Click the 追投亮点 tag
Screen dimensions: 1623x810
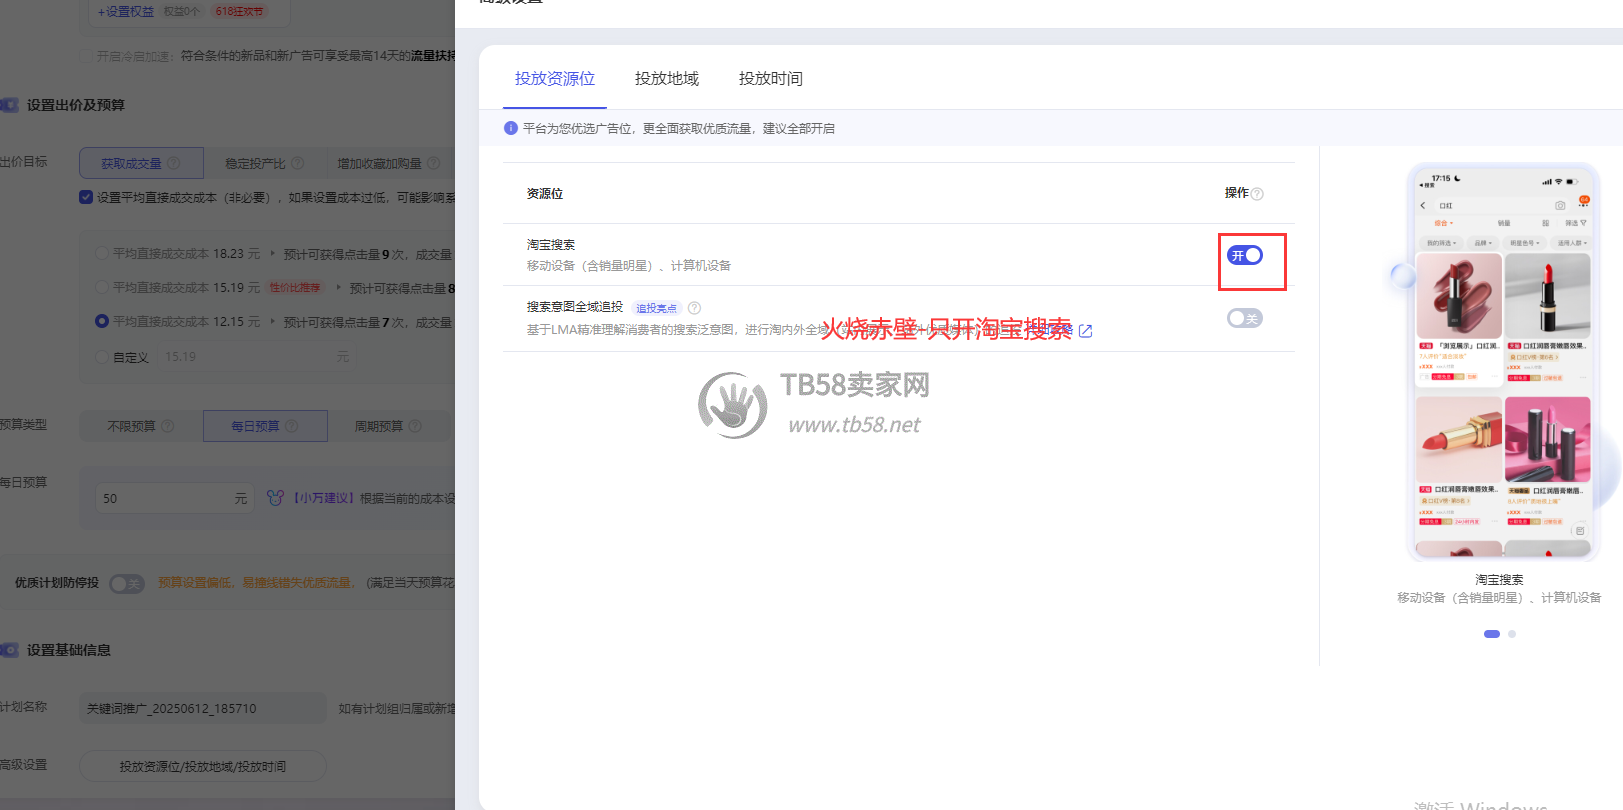(x=656, y=308)
